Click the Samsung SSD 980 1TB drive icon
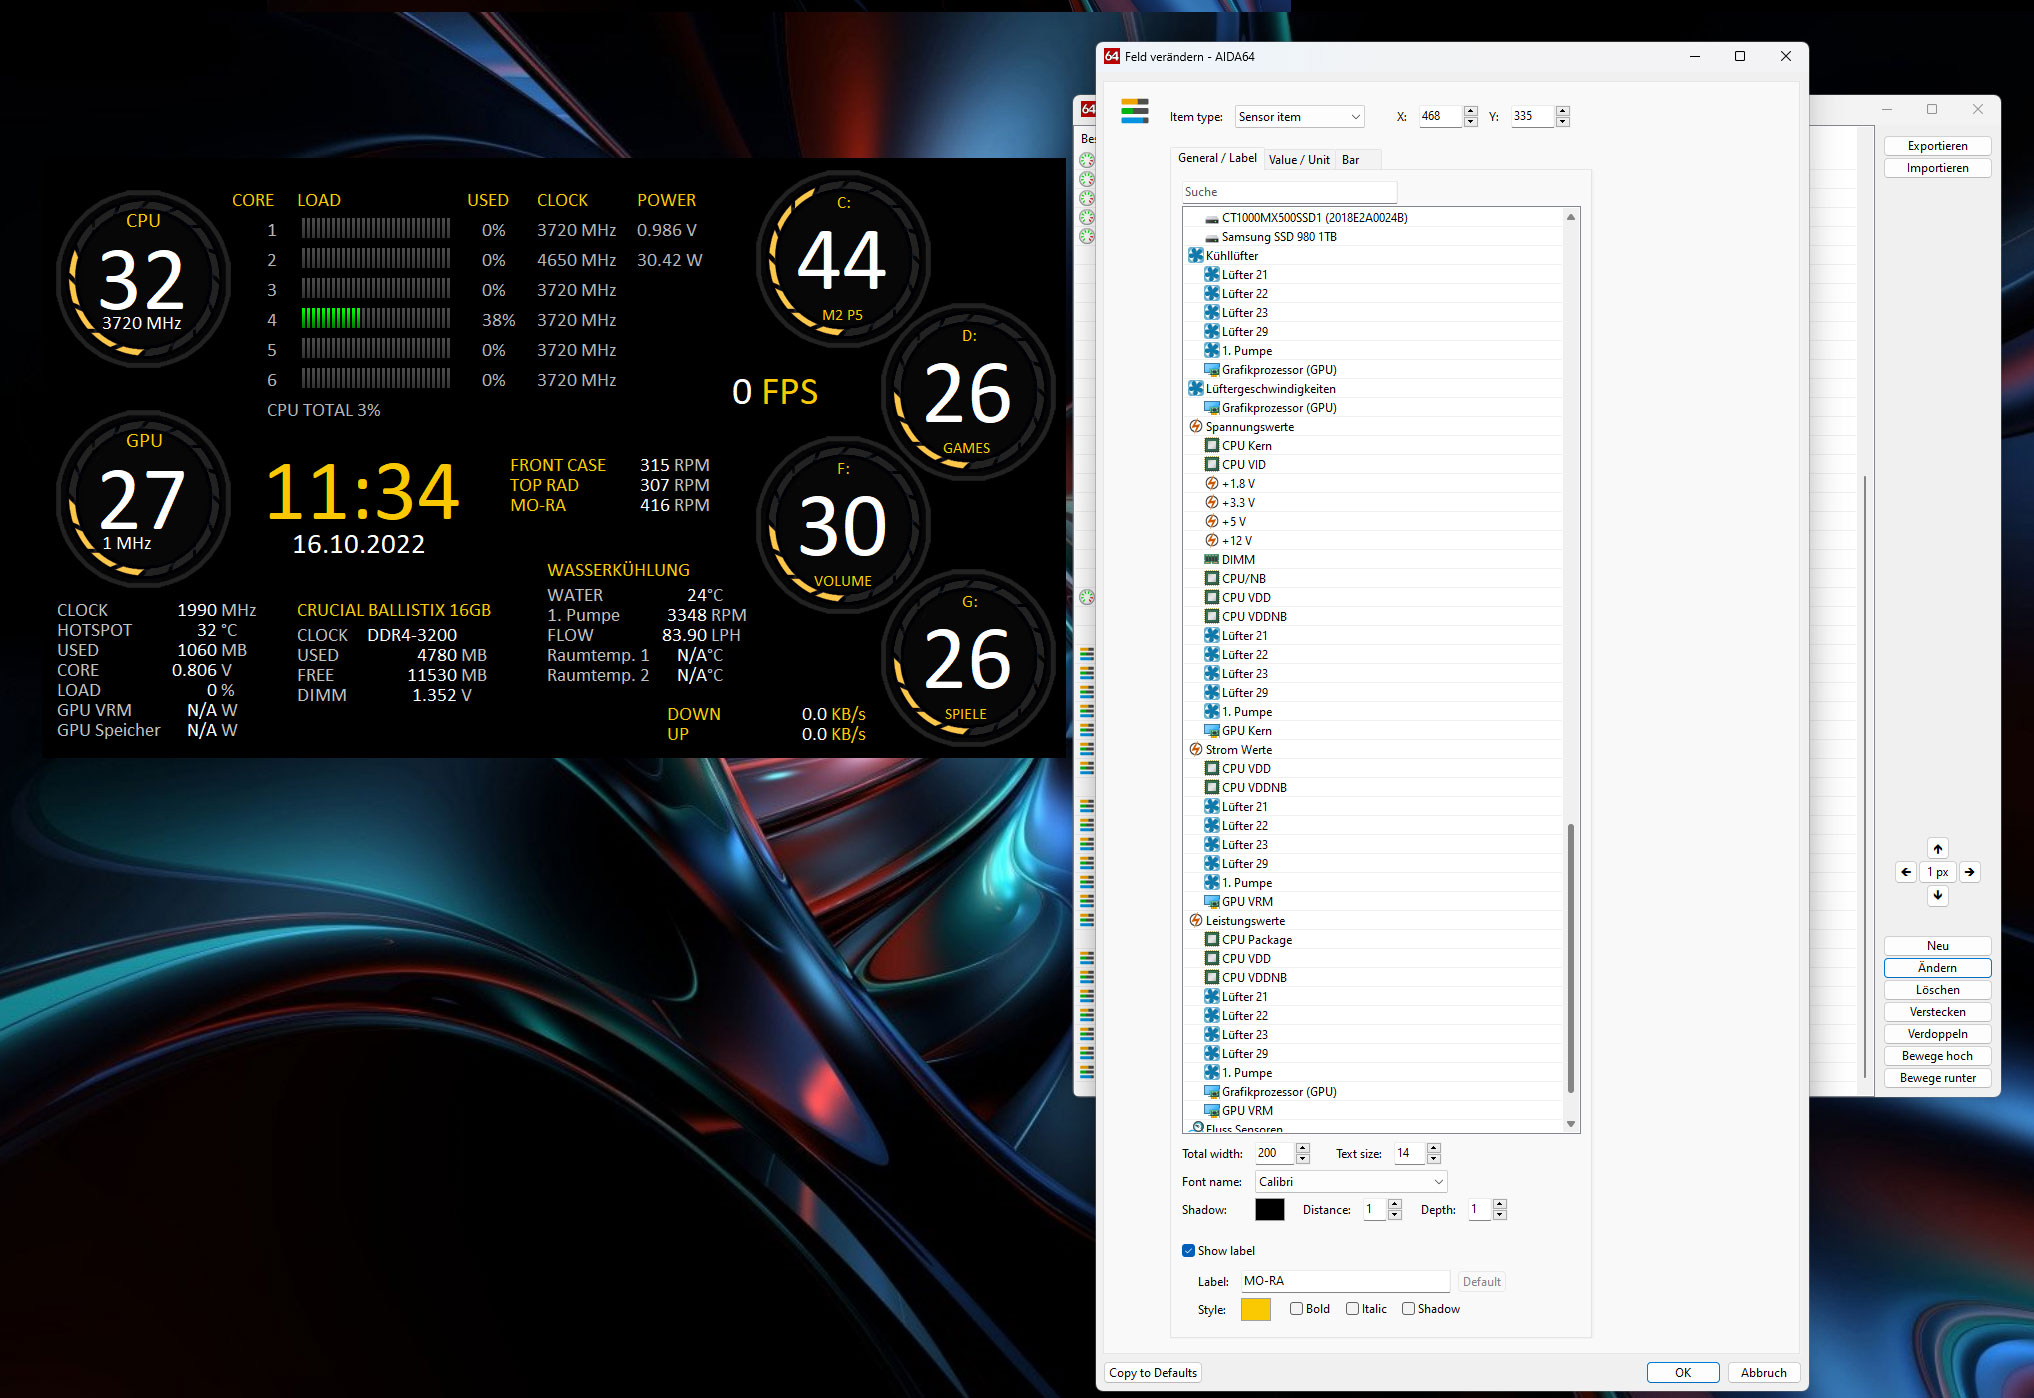This screenshot has width=2034, height=1398. [x=1212, y=237]
